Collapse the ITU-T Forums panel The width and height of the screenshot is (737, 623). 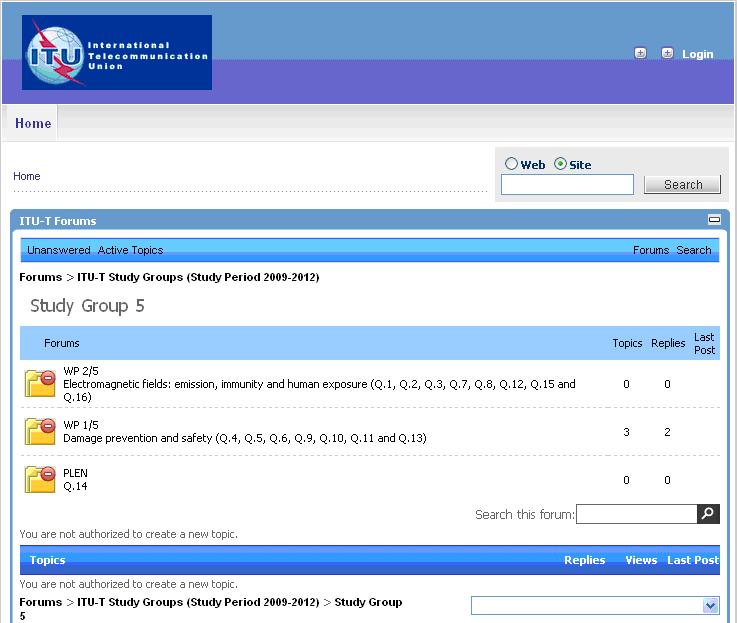pyautogui.click(x=714, y=220)
